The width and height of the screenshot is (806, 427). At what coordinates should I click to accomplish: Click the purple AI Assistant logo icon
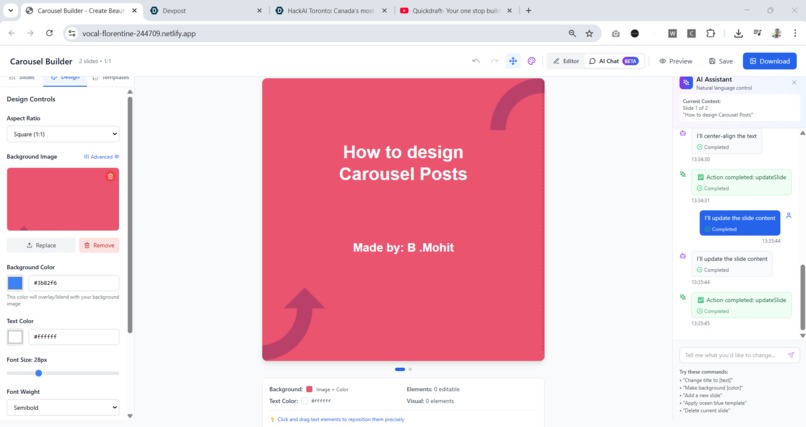click(686, 82)
